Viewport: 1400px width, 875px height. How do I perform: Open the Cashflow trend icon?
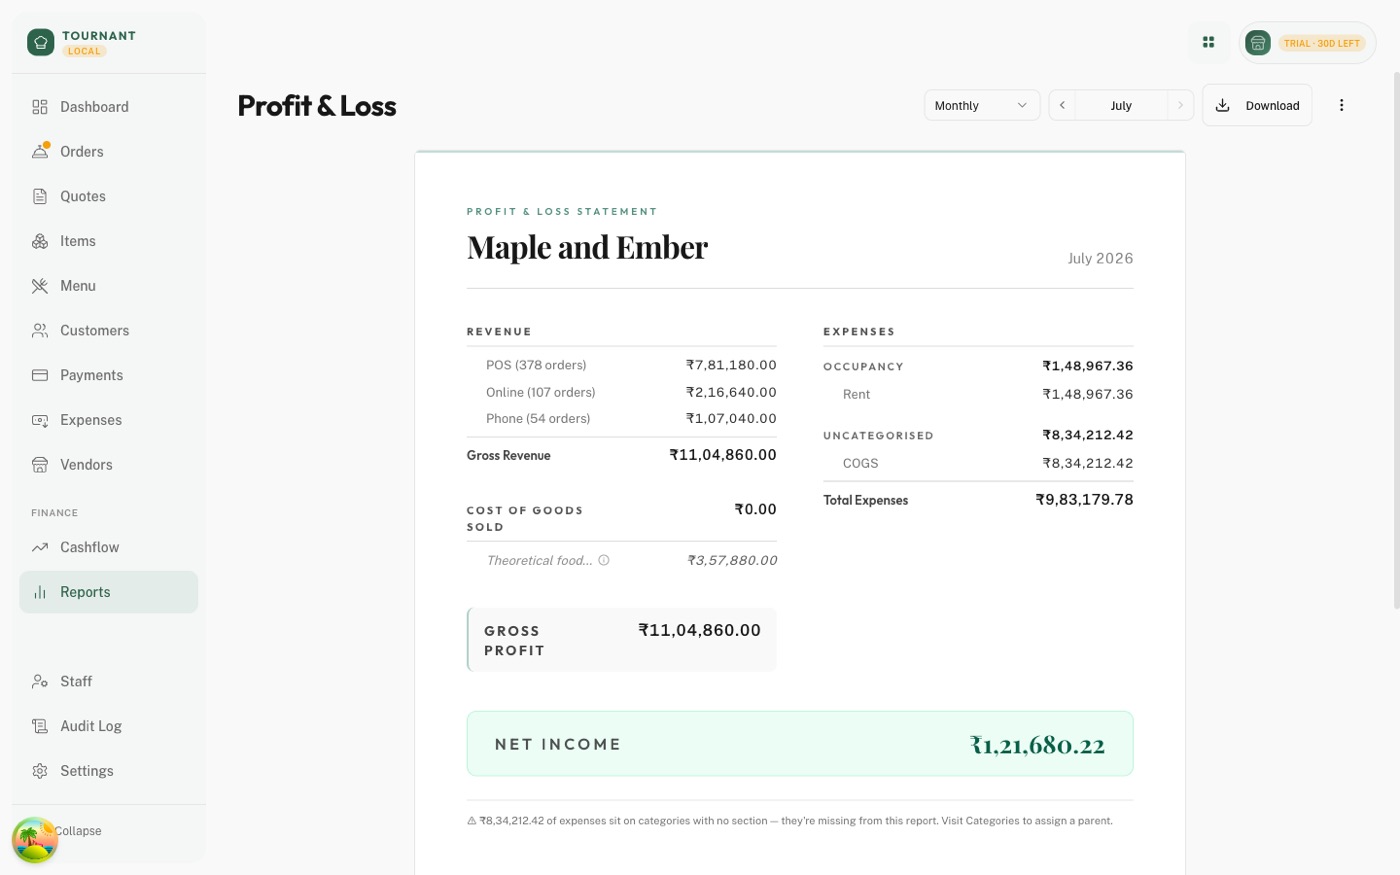40,547
